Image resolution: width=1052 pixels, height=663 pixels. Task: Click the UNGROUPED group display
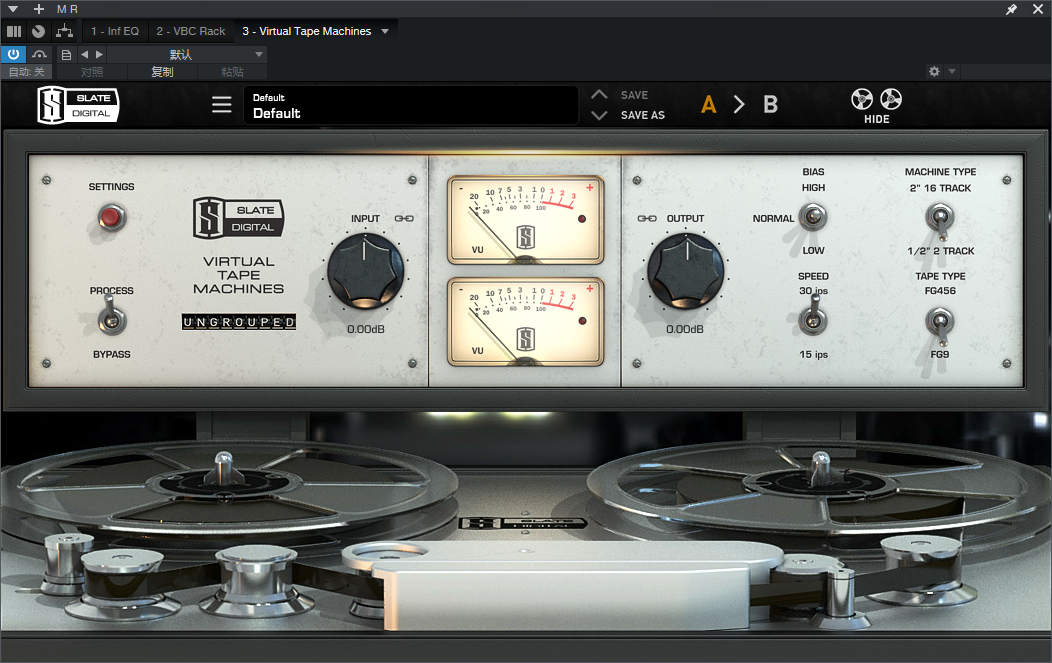tap(239, 322)
